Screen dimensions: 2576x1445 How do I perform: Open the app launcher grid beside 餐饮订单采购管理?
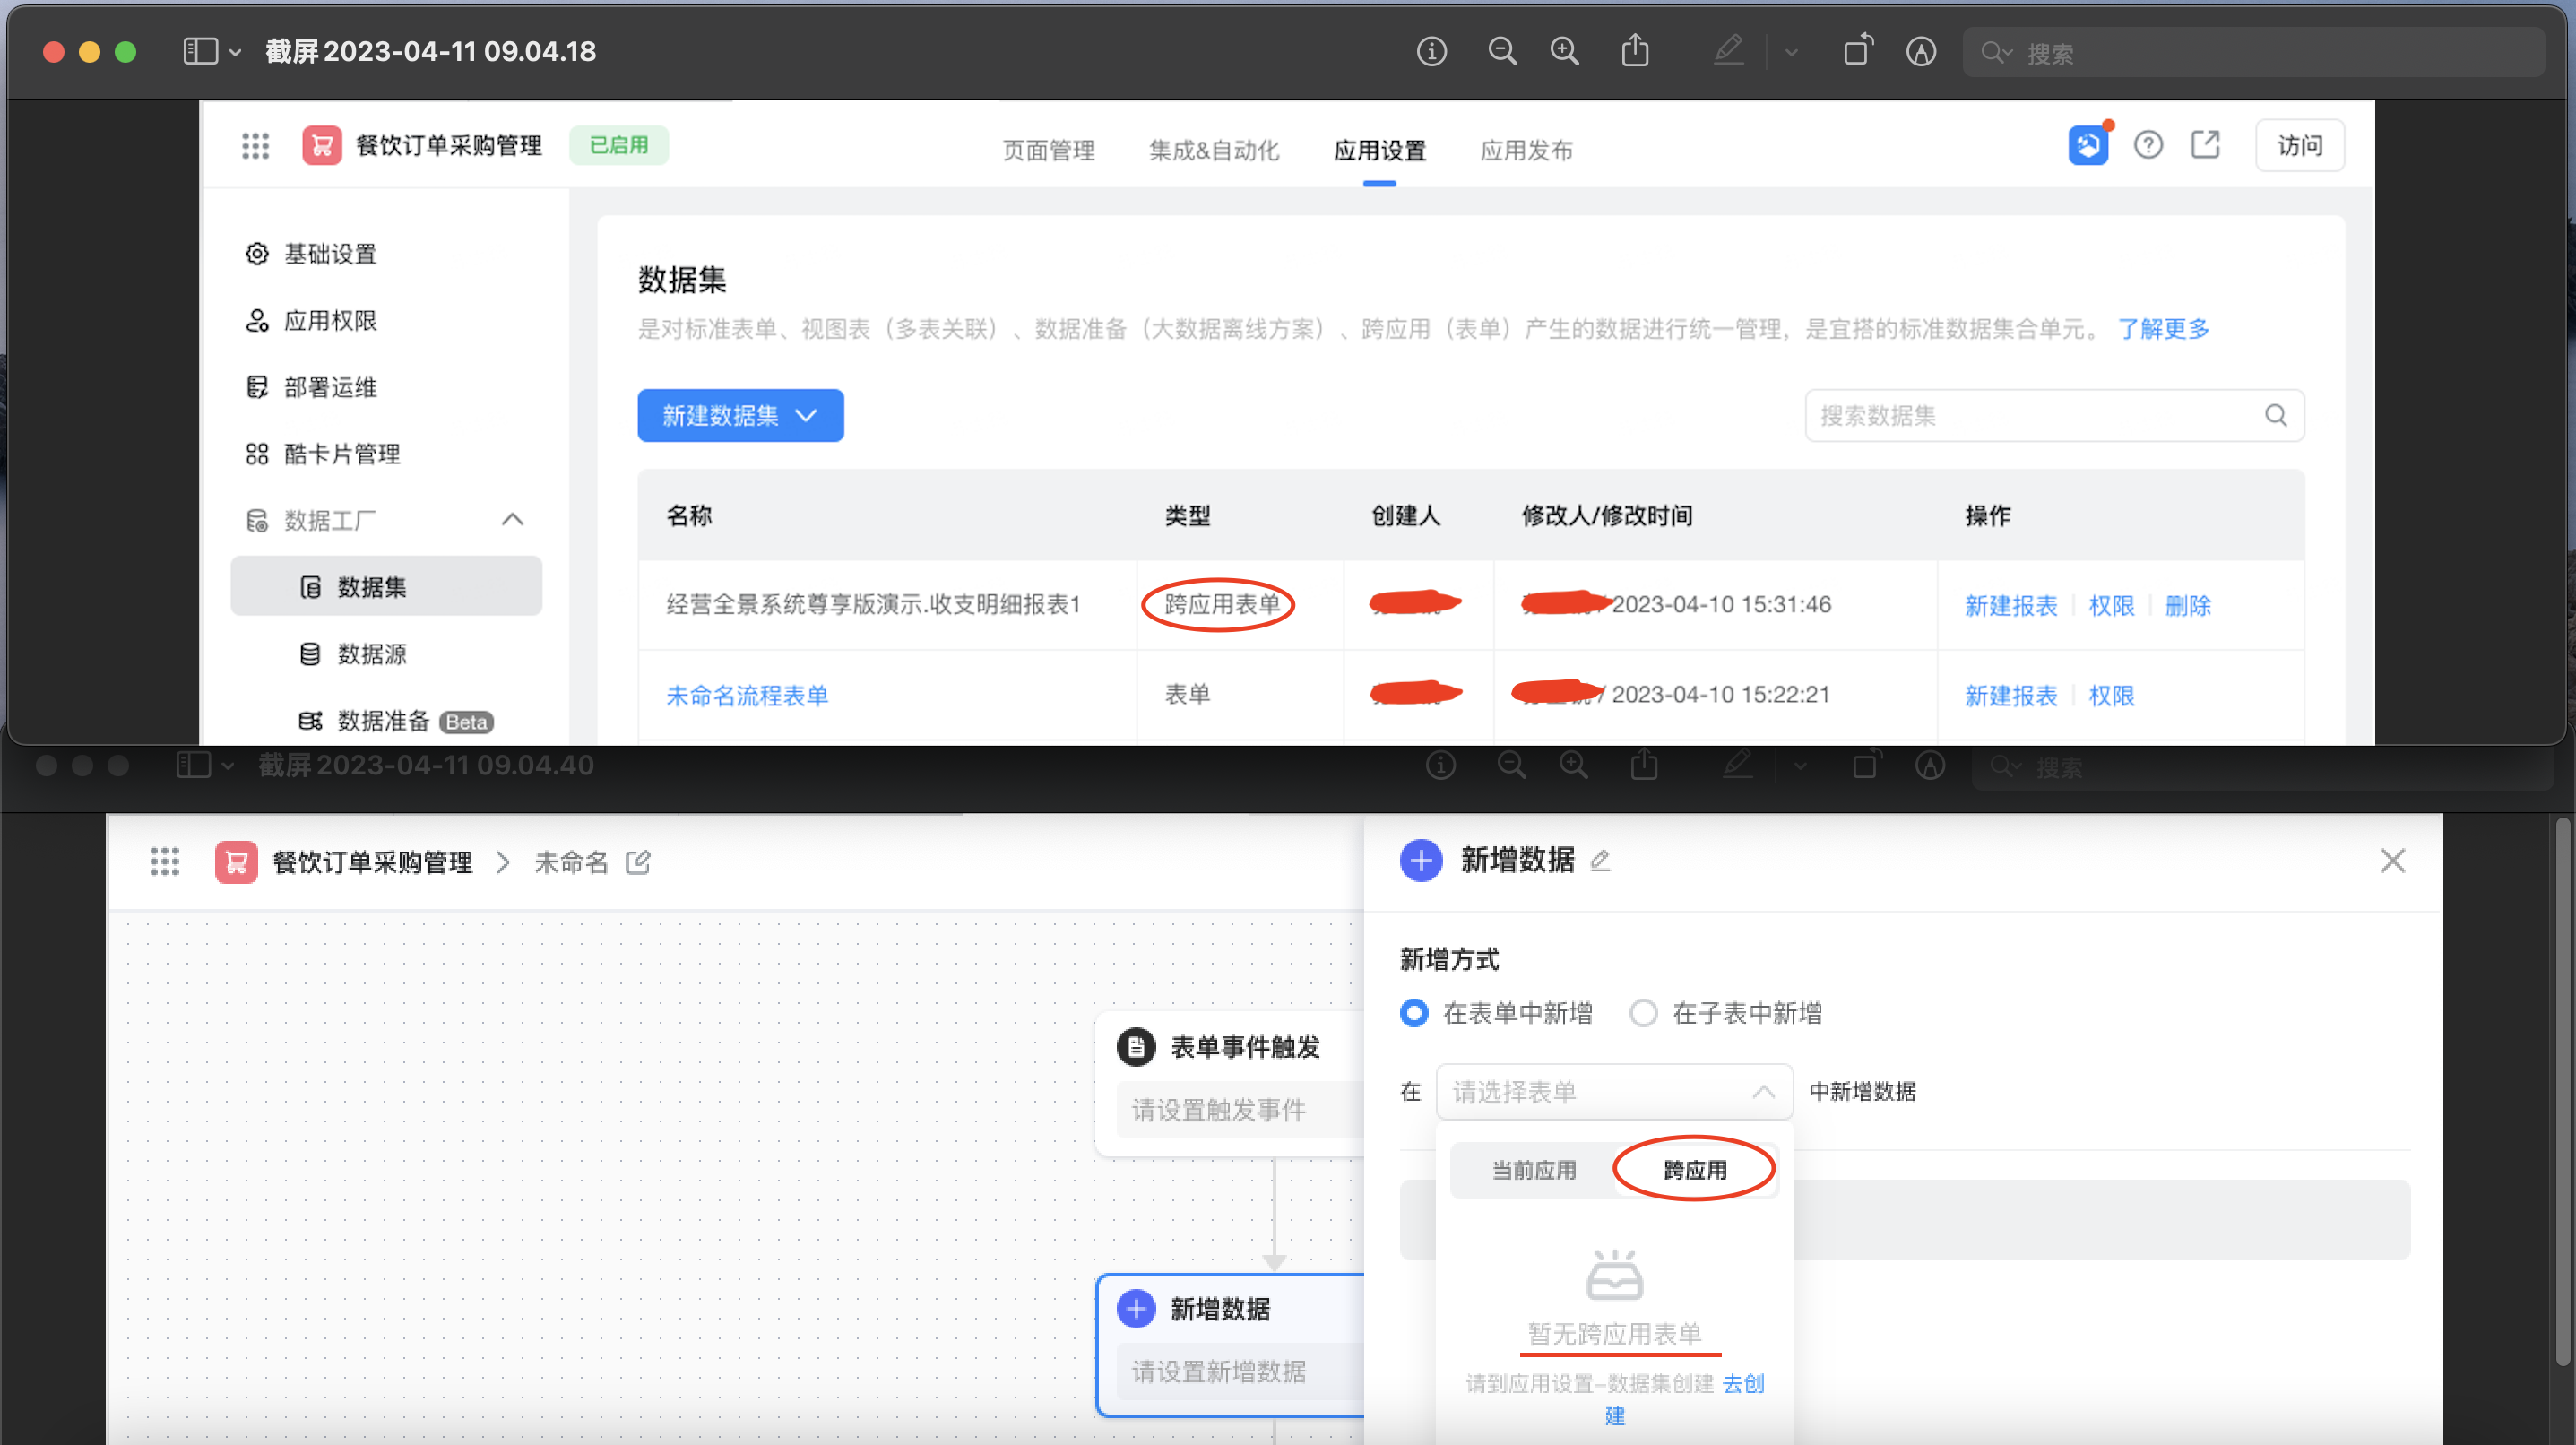pyautogui.click(x=255, y=146)
